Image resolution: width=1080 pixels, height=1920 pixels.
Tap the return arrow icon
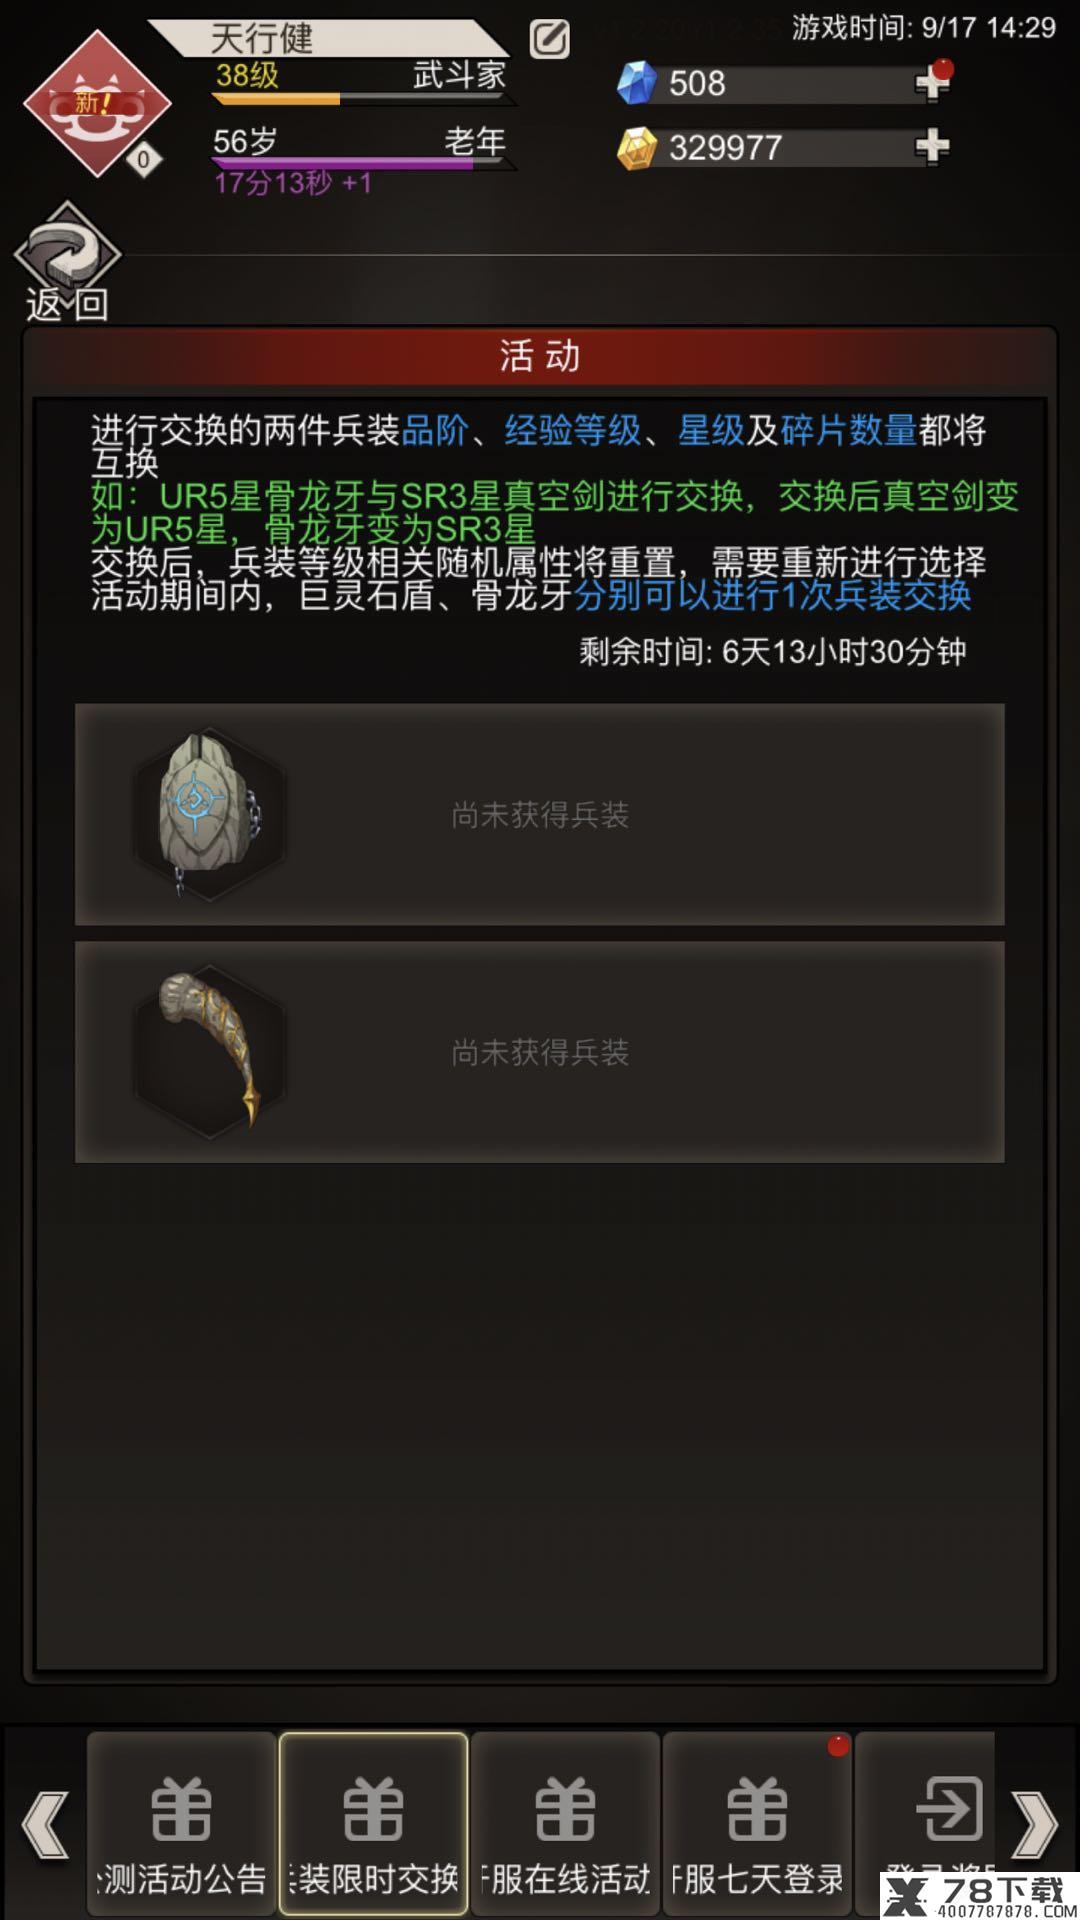tap(67, 250)
